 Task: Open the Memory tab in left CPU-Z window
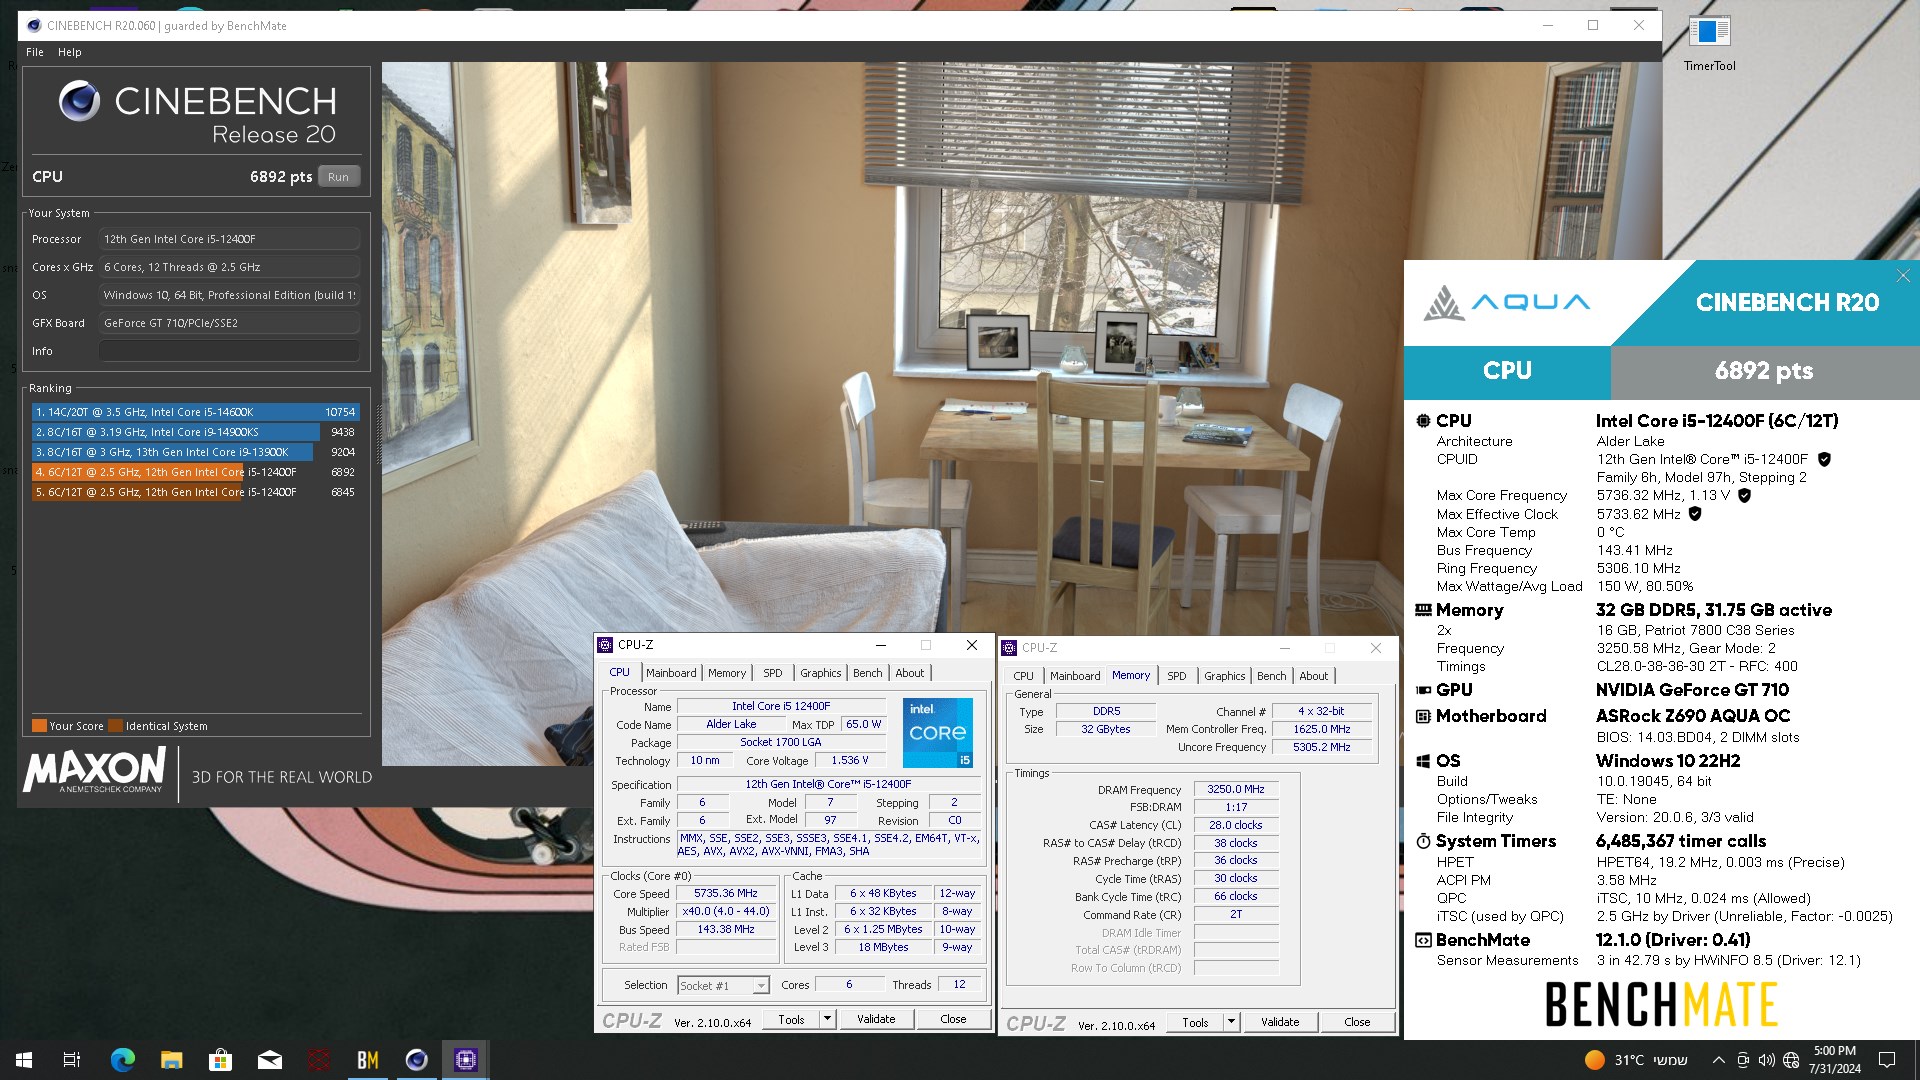click(x=727, y=673)
